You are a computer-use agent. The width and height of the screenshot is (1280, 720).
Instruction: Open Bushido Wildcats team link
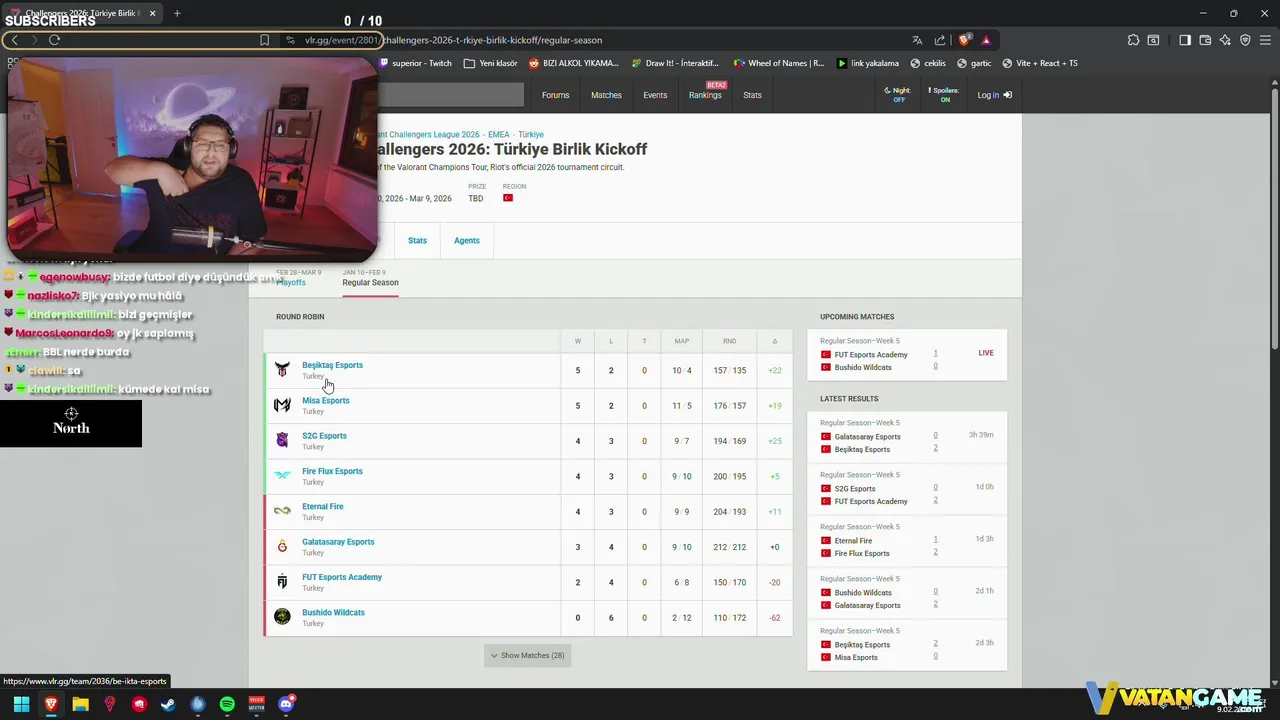[x=333, y=612]
